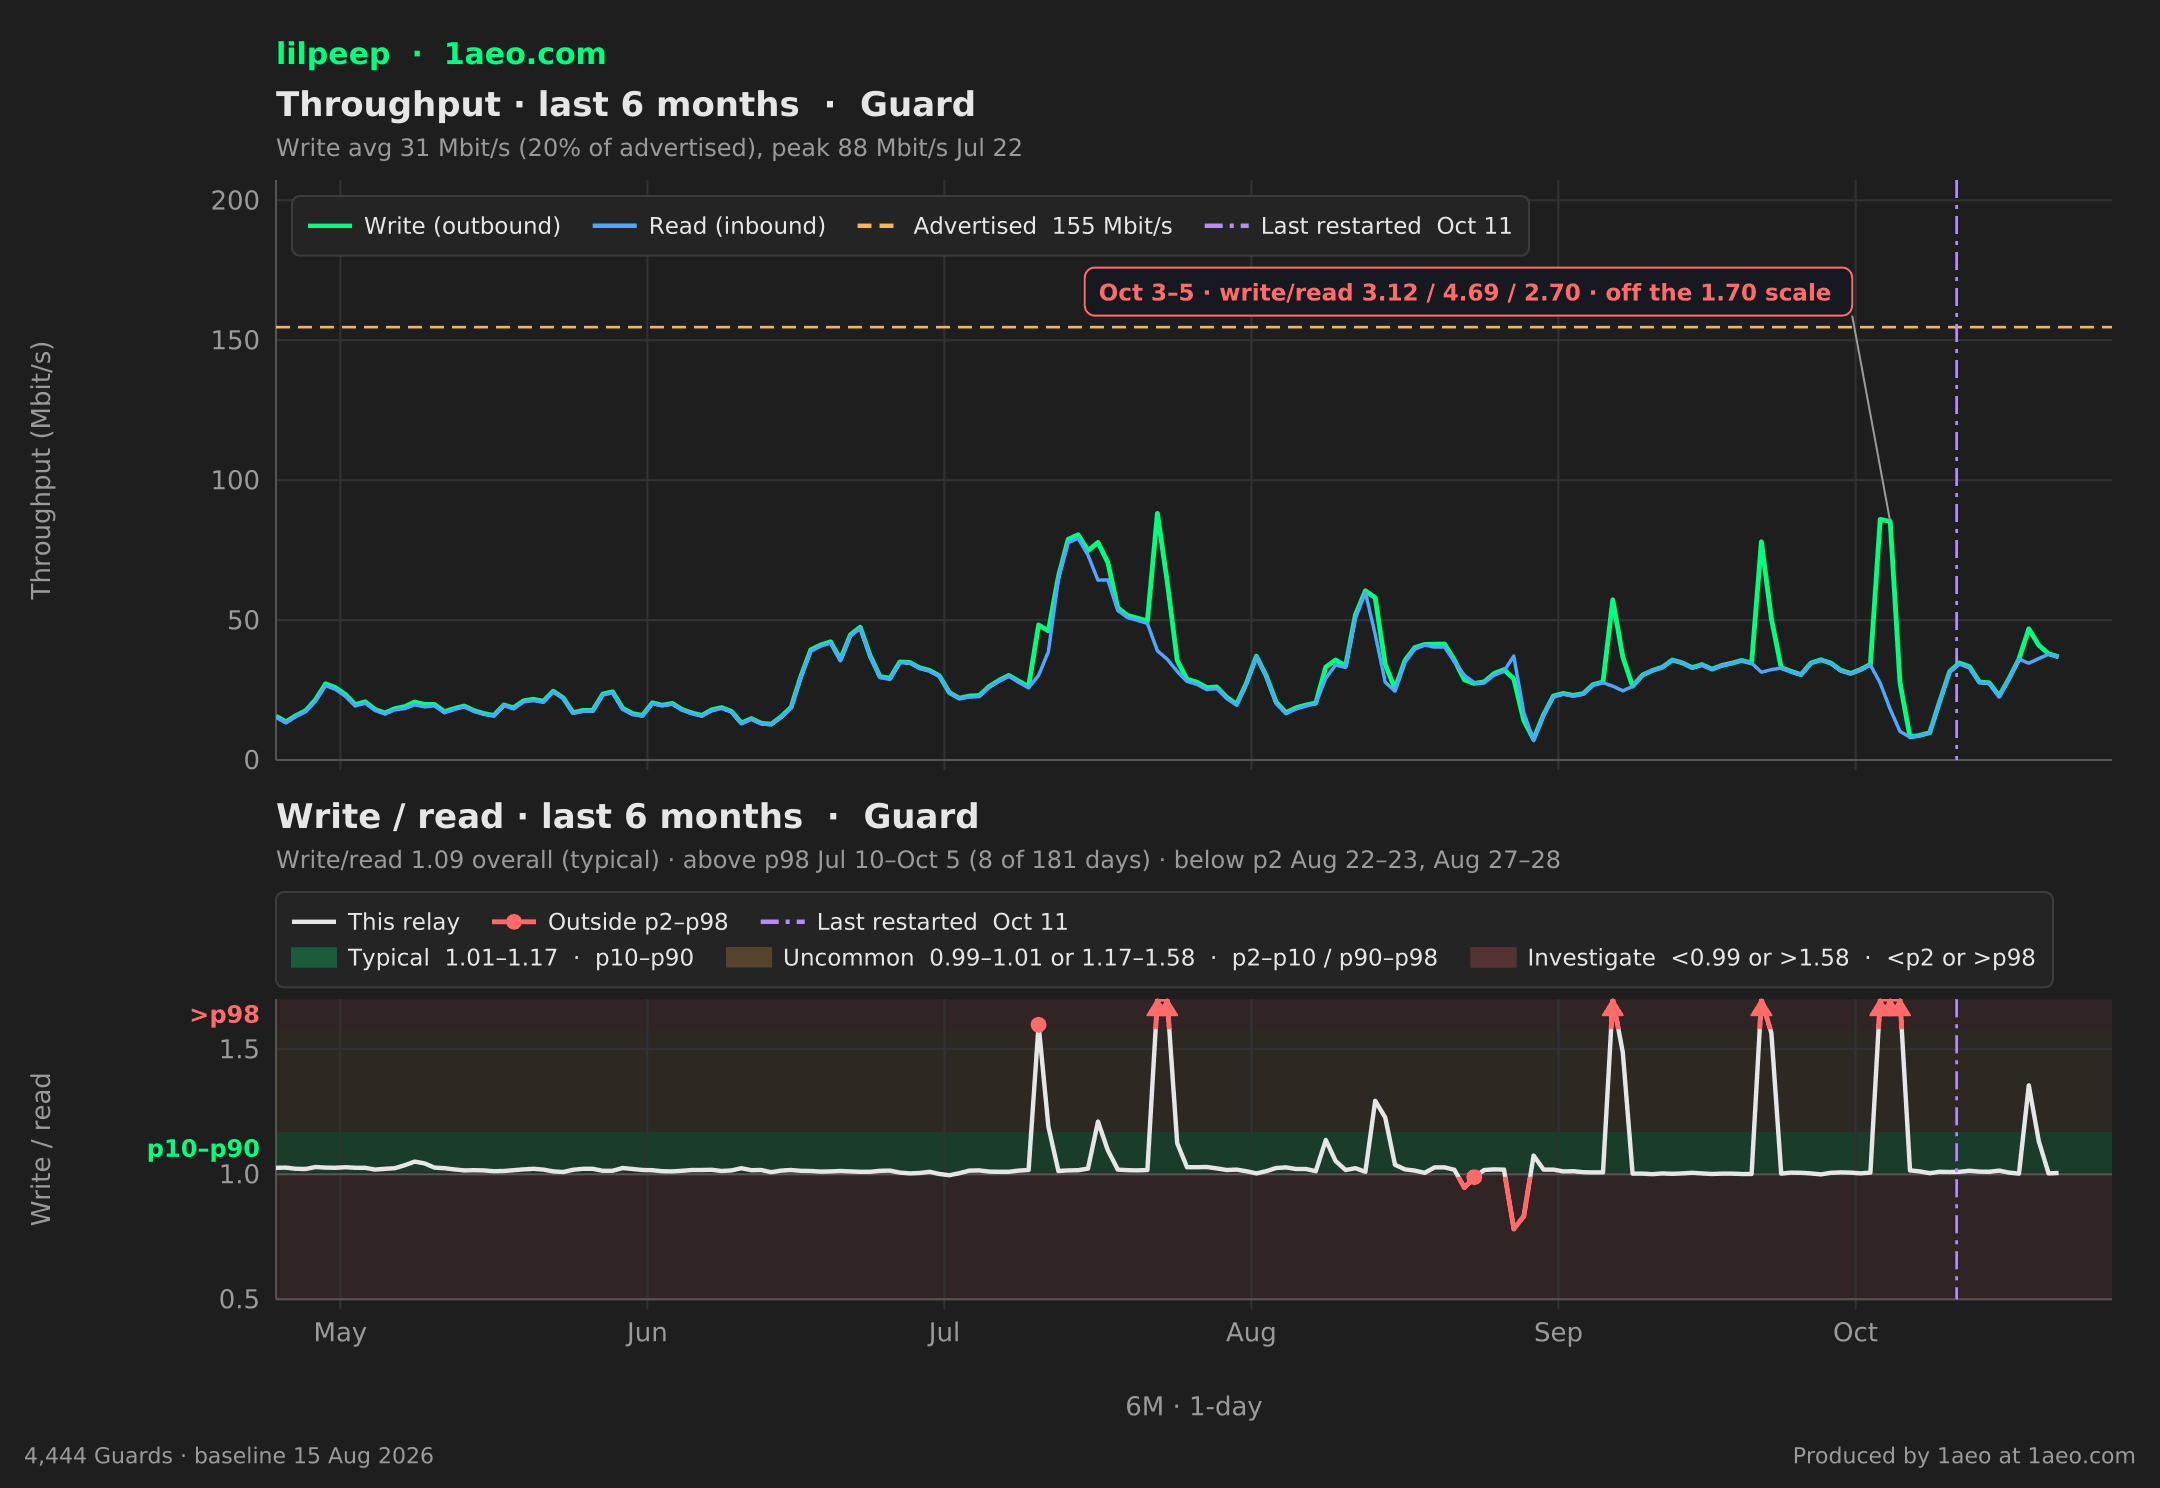The width and height of the screenshot is (2160, 1488).
Task: Select the Write (outbound) legend entry
Action: tap(434, 226)
